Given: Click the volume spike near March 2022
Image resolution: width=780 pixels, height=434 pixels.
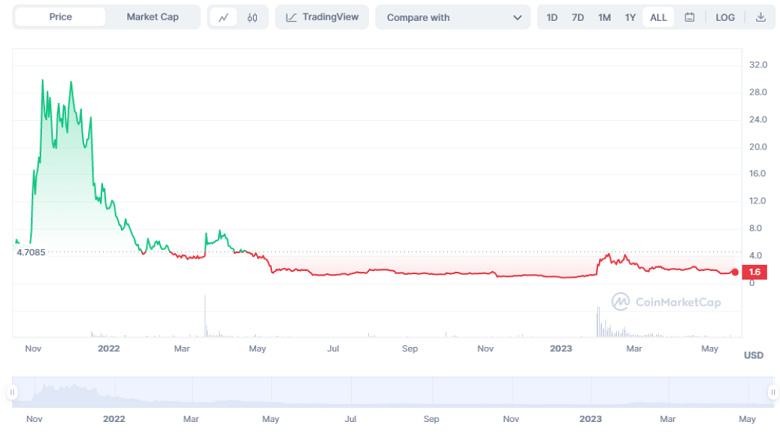Looking at the screenshot, I should coord(205,315).
